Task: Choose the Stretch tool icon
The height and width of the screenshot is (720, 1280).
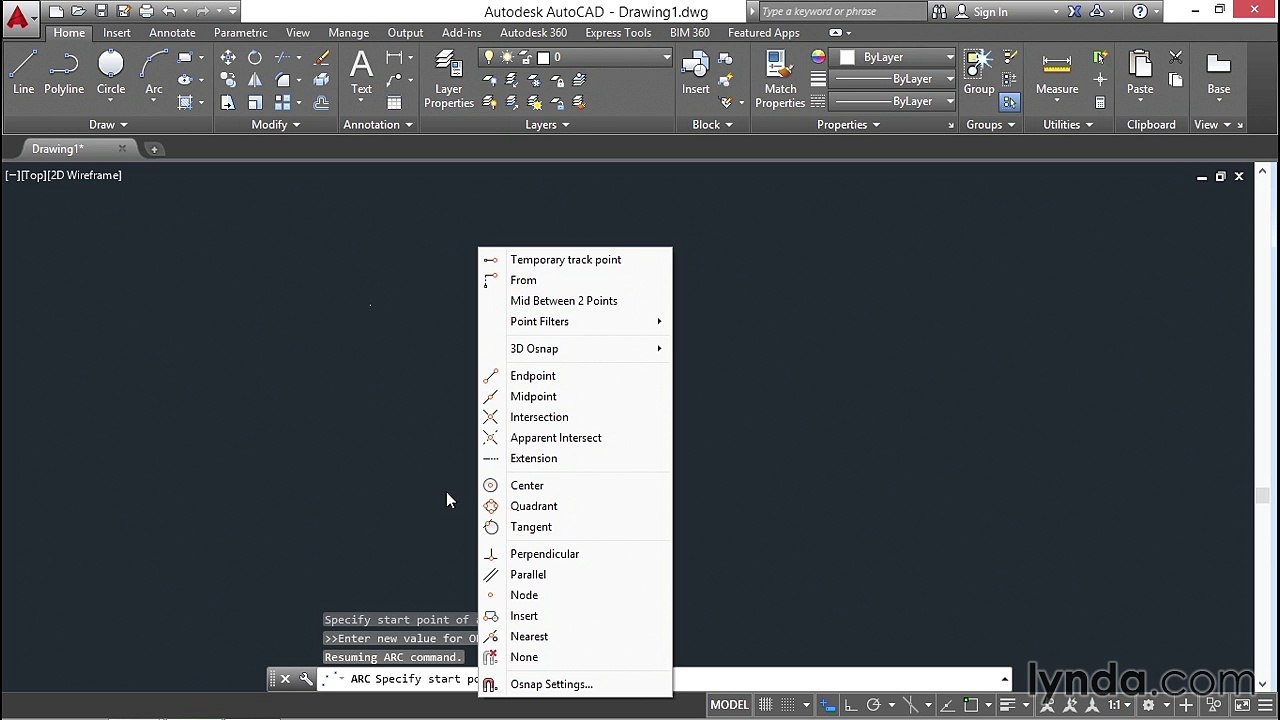Action: (228, 102)
